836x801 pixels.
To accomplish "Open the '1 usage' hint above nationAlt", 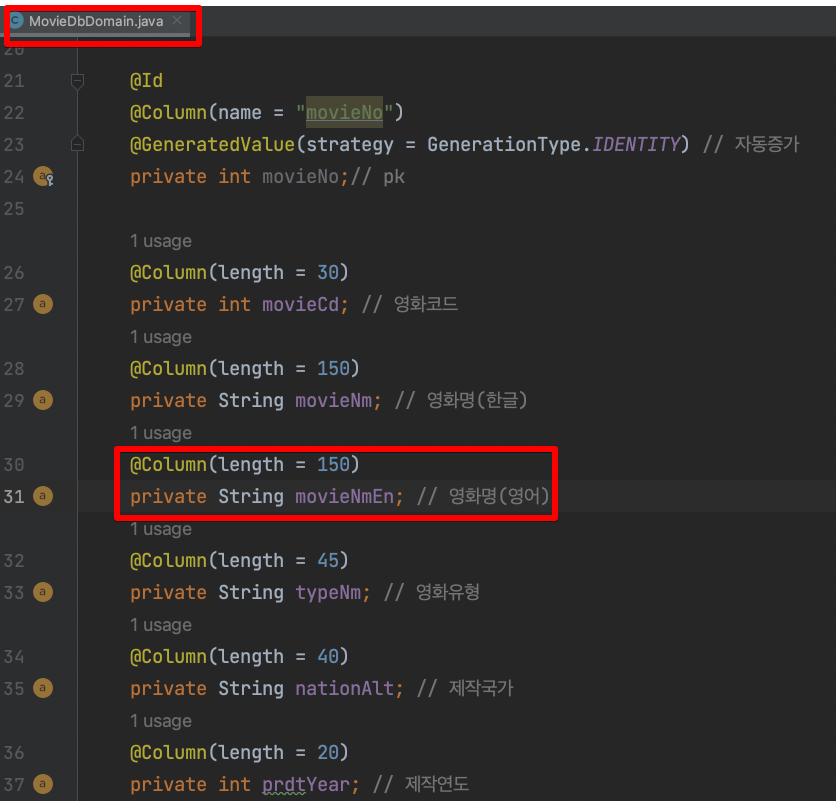I will [x=161, y=625].
